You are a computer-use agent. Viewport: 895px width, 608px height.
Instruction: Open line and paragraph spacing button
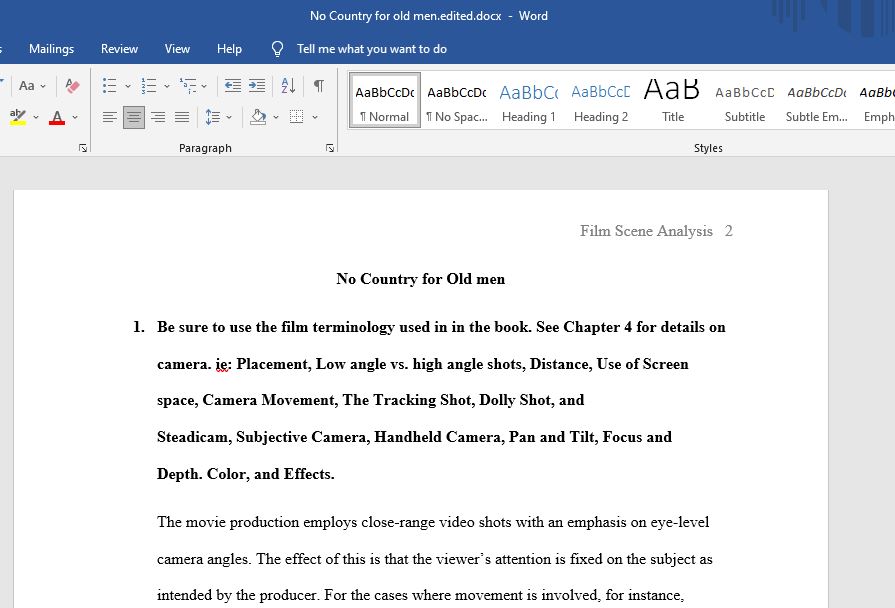point(212,117)
